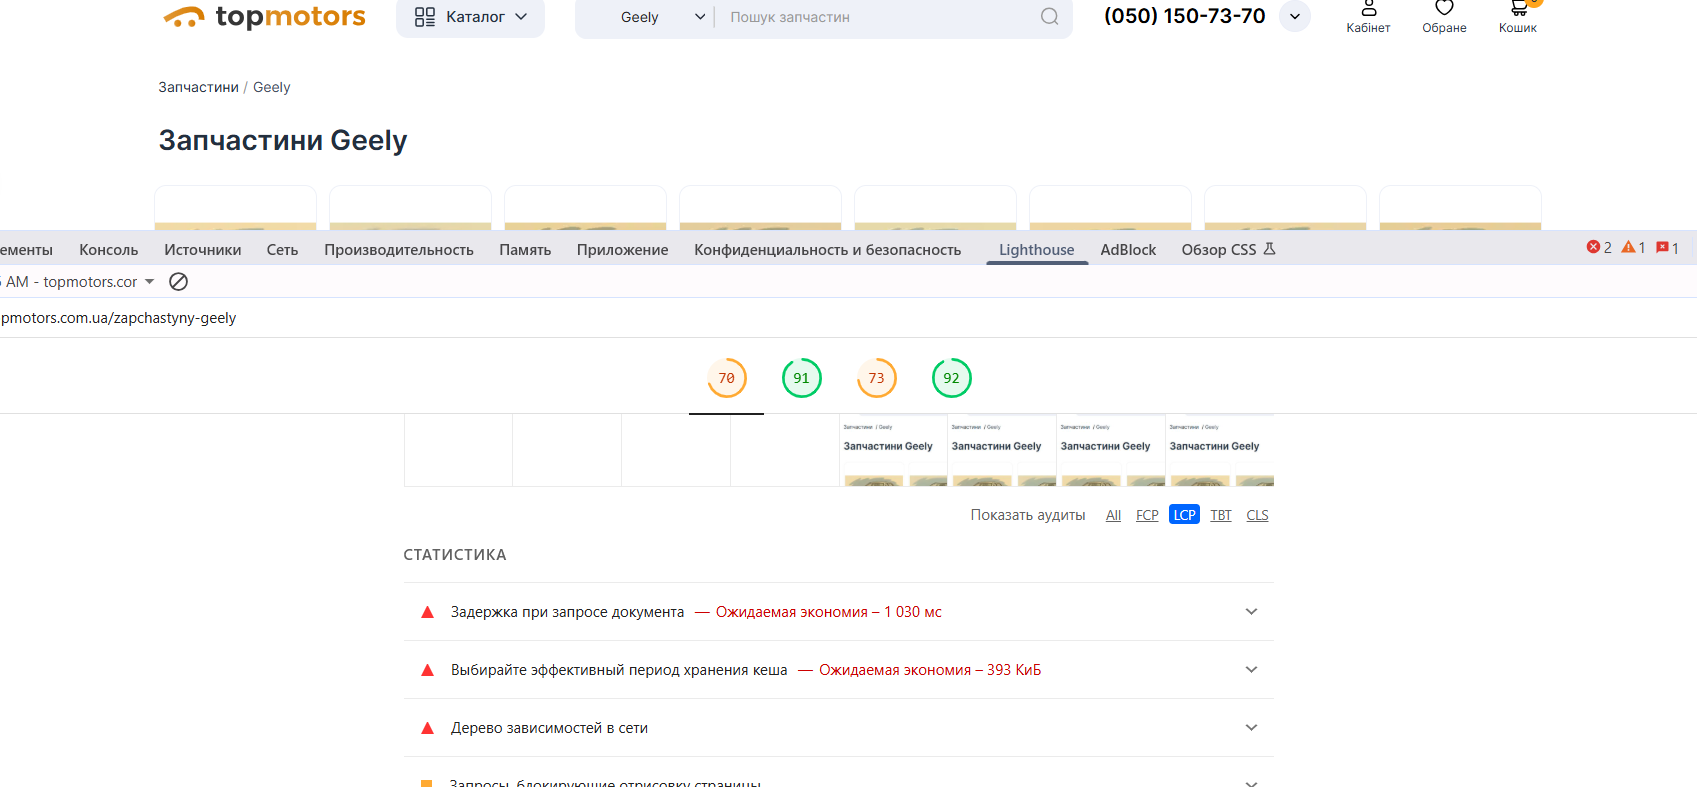
Task: Open the Geely brand dropdown in search
Action: pos(663,17)
